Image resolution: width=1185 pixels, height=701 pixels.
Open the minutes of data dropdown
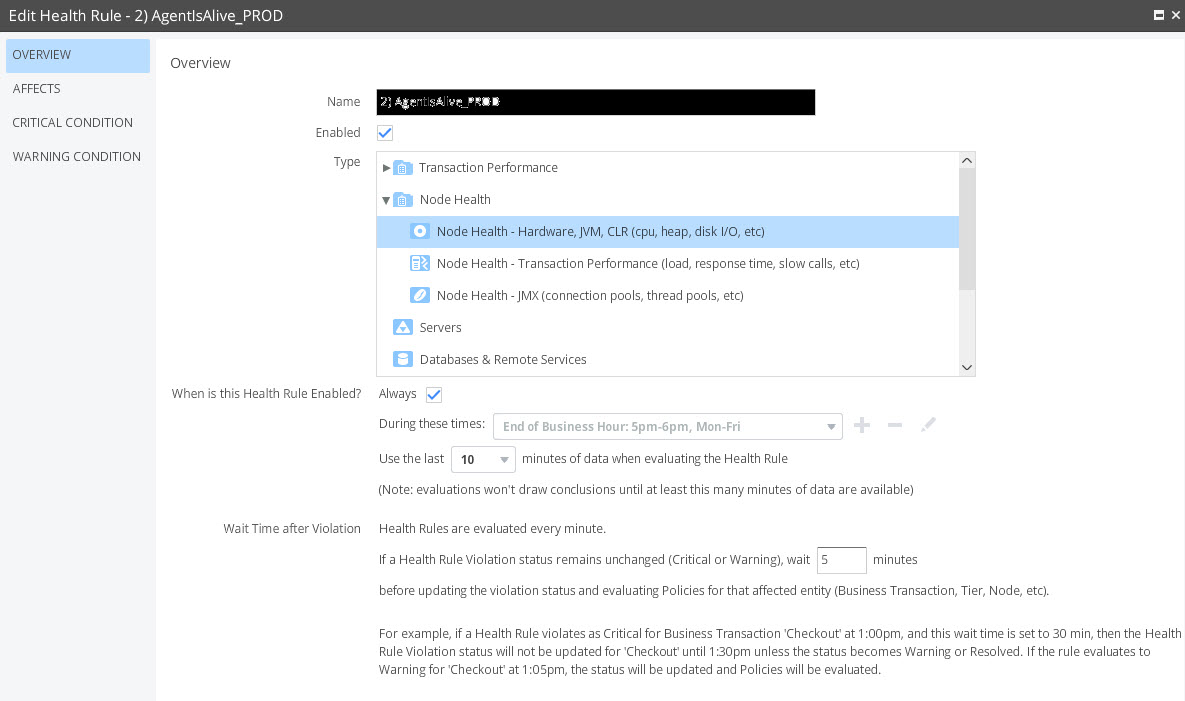tap(484, 460)
